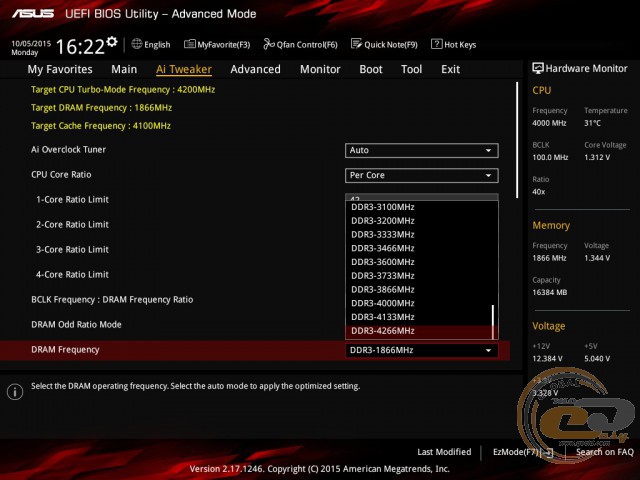Open the Tool tab
This screenshot has width=640, height=480.
pos(411,69)
